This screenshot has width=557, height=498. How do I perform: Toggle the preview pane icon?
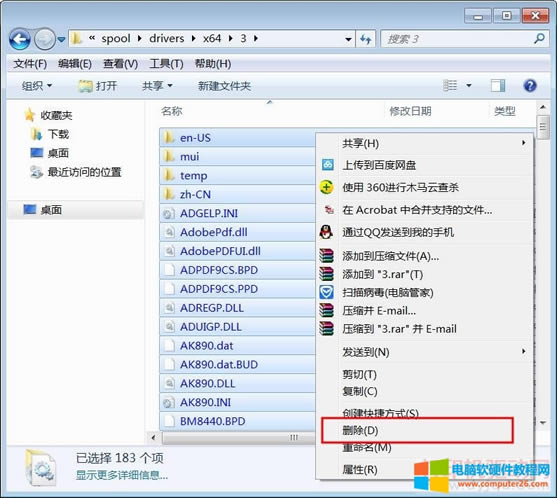click(498, 86)
